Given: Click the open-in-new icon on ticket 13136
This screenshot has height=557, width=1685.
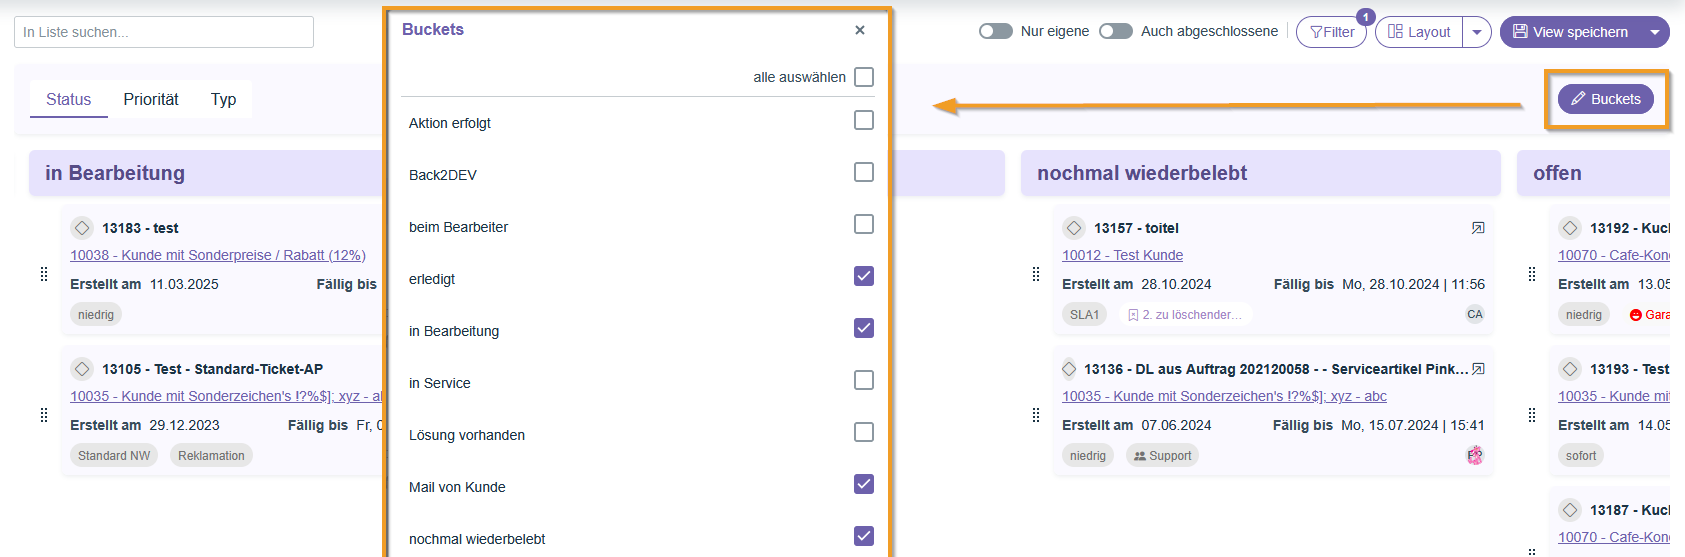Looking at the screenshot, I should coord(1477,369).
